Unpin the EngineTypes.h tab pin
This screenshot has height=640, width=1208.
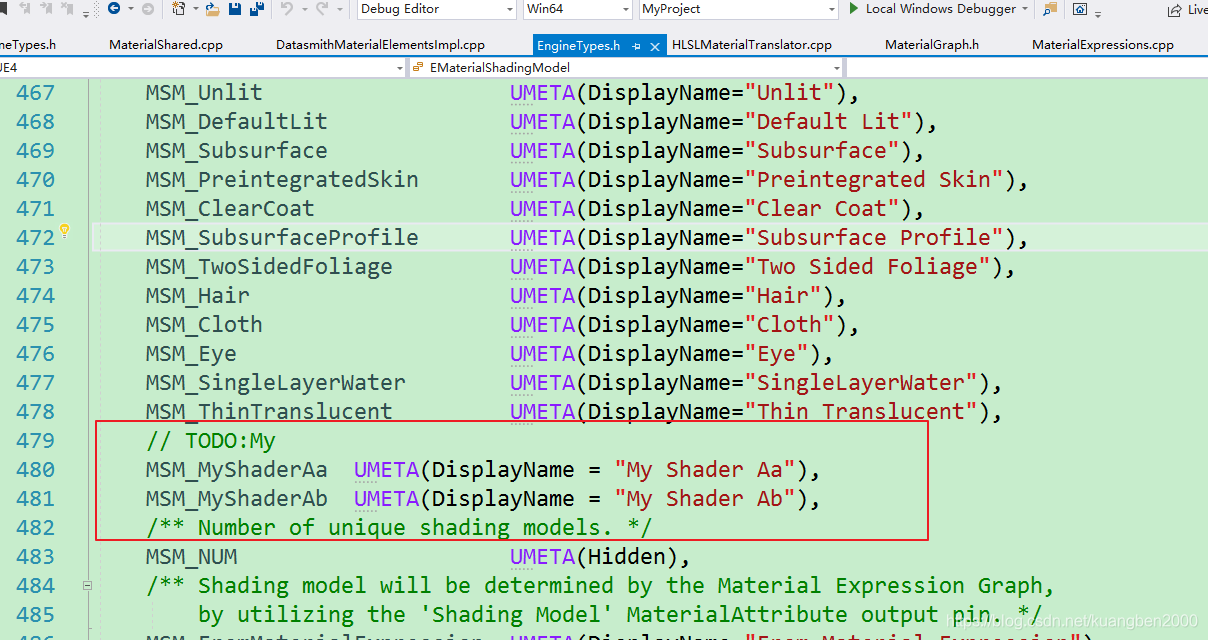(x=637, y=45)
